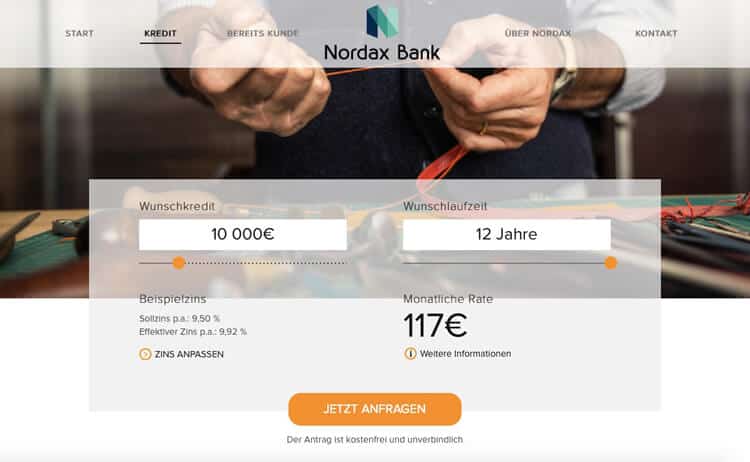The width and height of the screenshot is (750, 462).
Task: Select the KREDIT navigation tab
Action: click(x=160, y=33)
